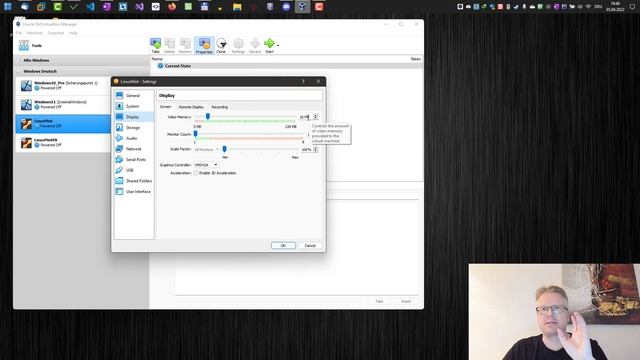Click Take button at bottom of Manager
Viewport: 640px width, 360px height.
click(379, 301)
